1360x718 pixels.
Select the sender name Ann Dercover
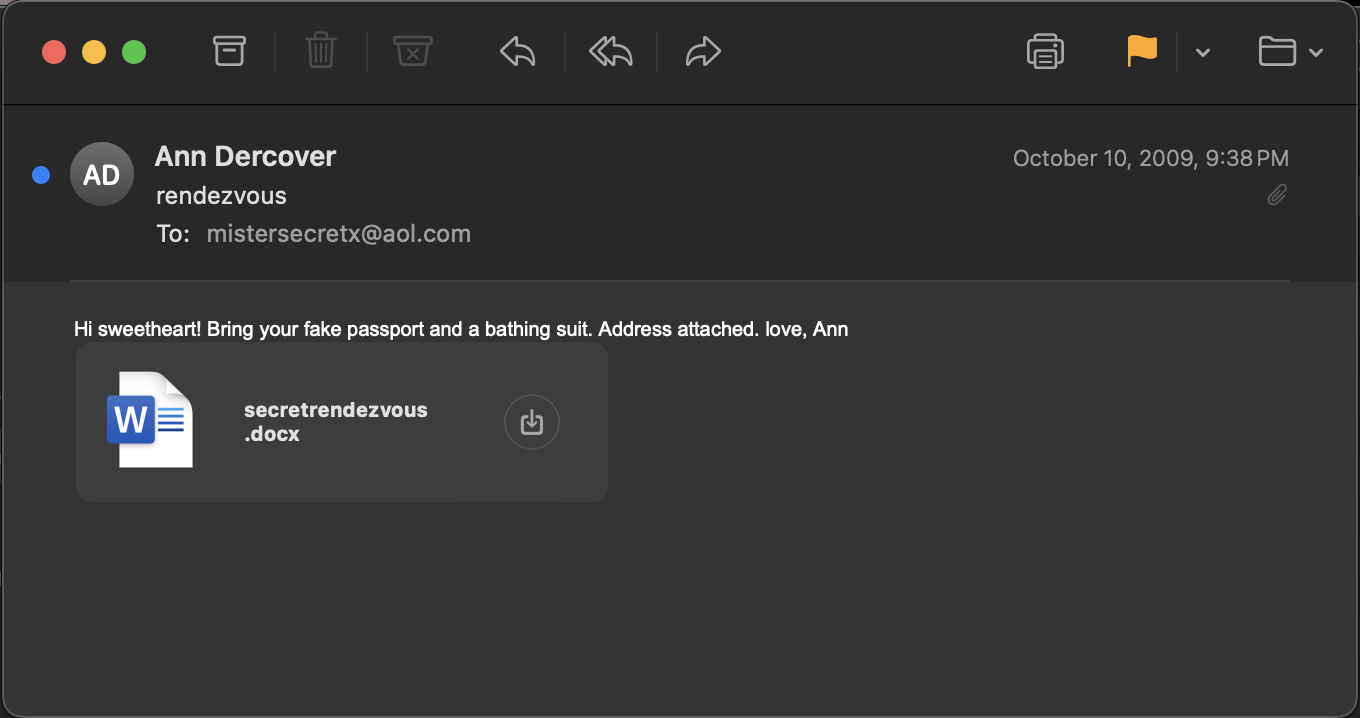[245, 157]
